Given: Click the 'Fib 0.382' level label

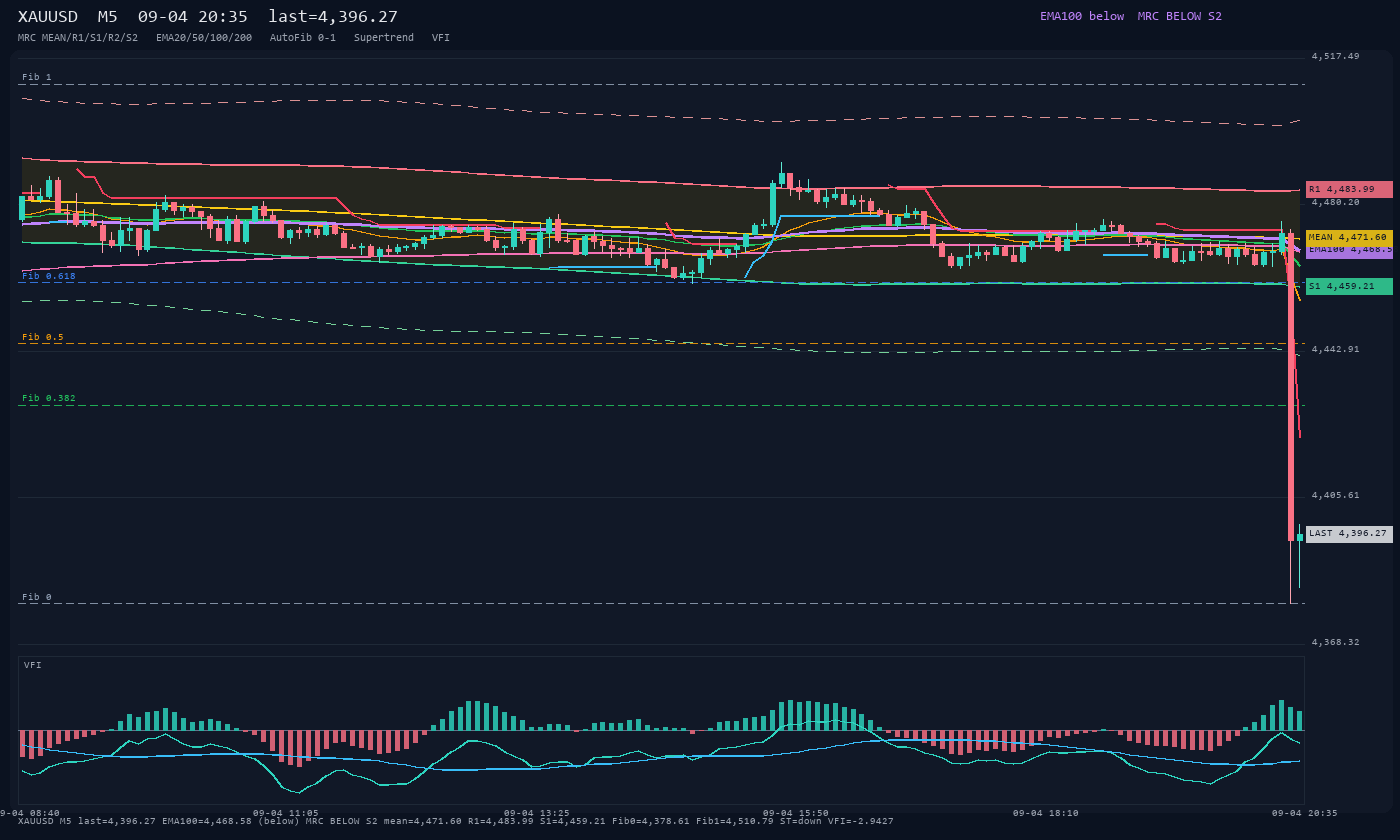Looking at the screenshot, I should (x=49, y=398).
